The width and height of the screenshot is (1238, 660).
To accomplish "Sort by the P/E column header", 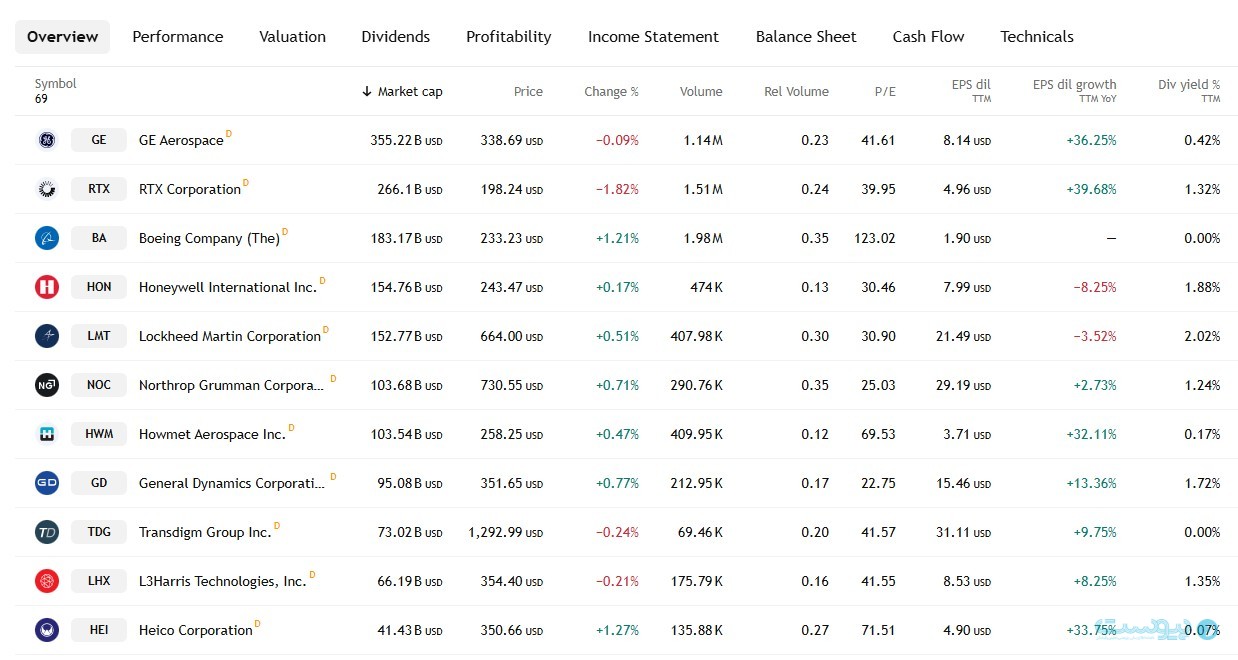I will (x=885, y=91).
